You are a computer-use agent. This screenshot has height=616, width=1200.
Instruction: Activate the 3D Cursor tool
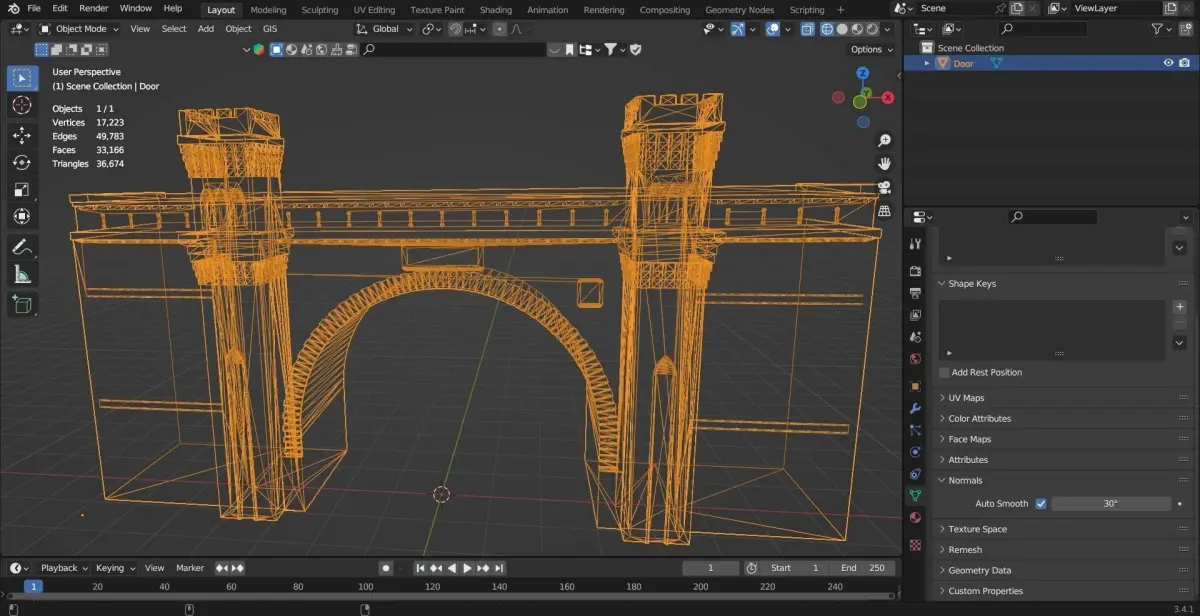21,106
